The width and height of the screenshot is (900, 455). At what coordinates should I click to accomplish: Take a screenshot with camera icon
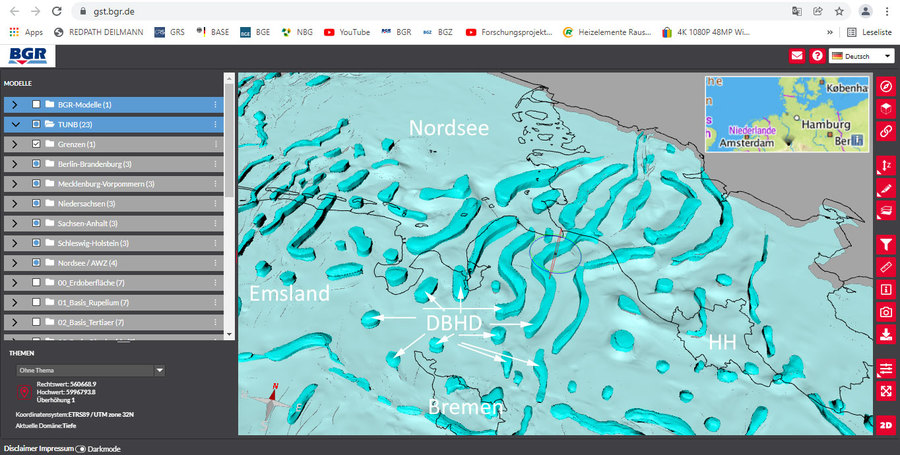tap(885, 311)
